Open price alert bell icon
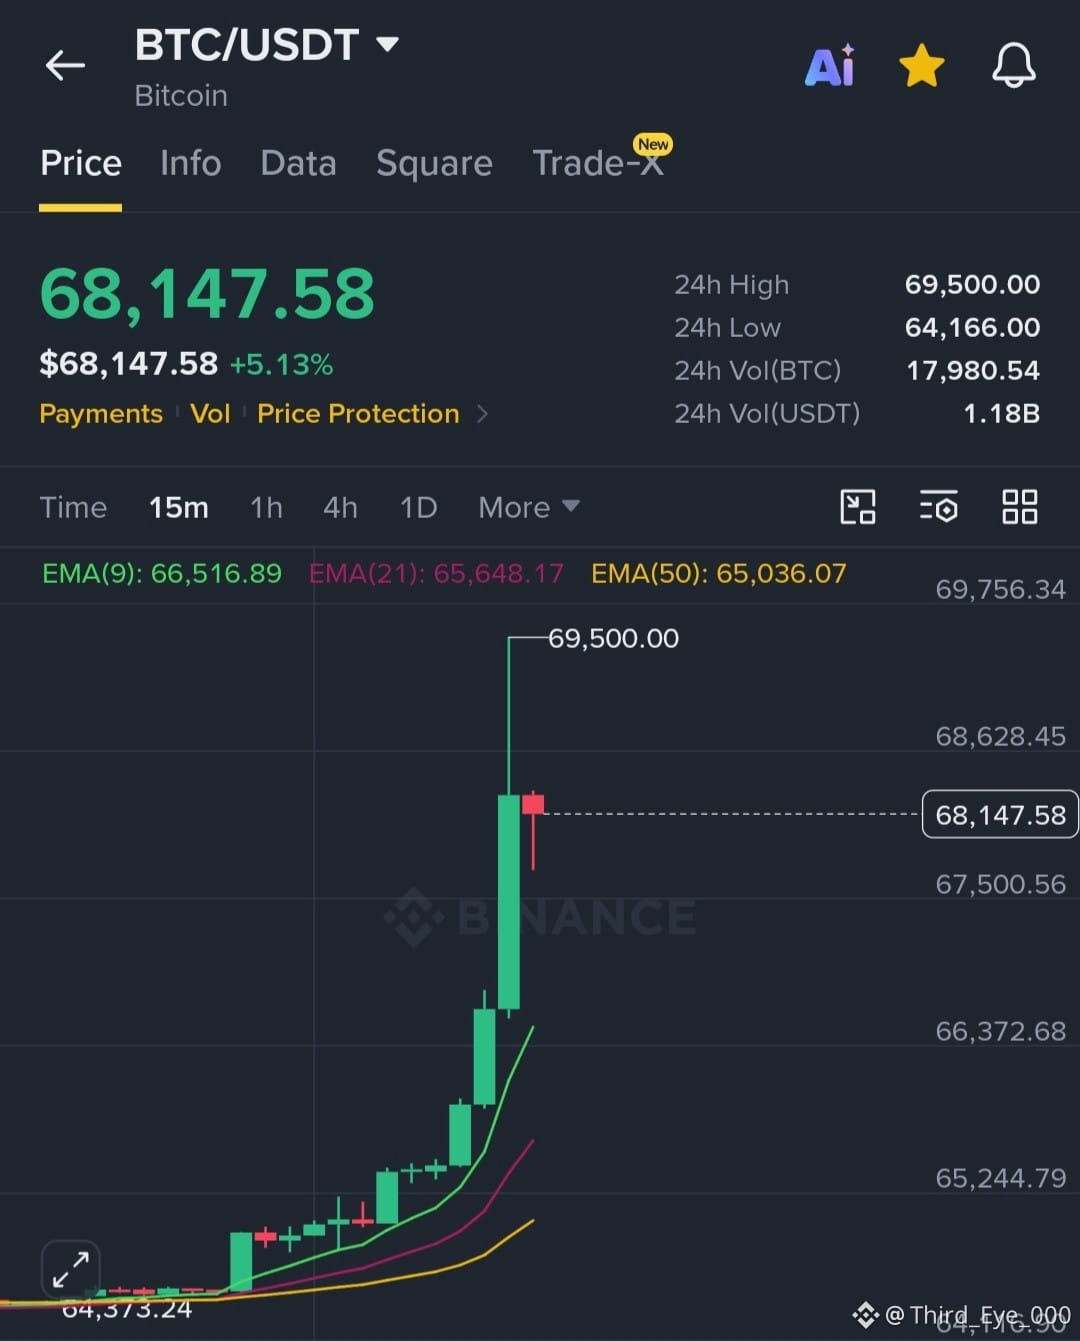 click(1013, 66)
